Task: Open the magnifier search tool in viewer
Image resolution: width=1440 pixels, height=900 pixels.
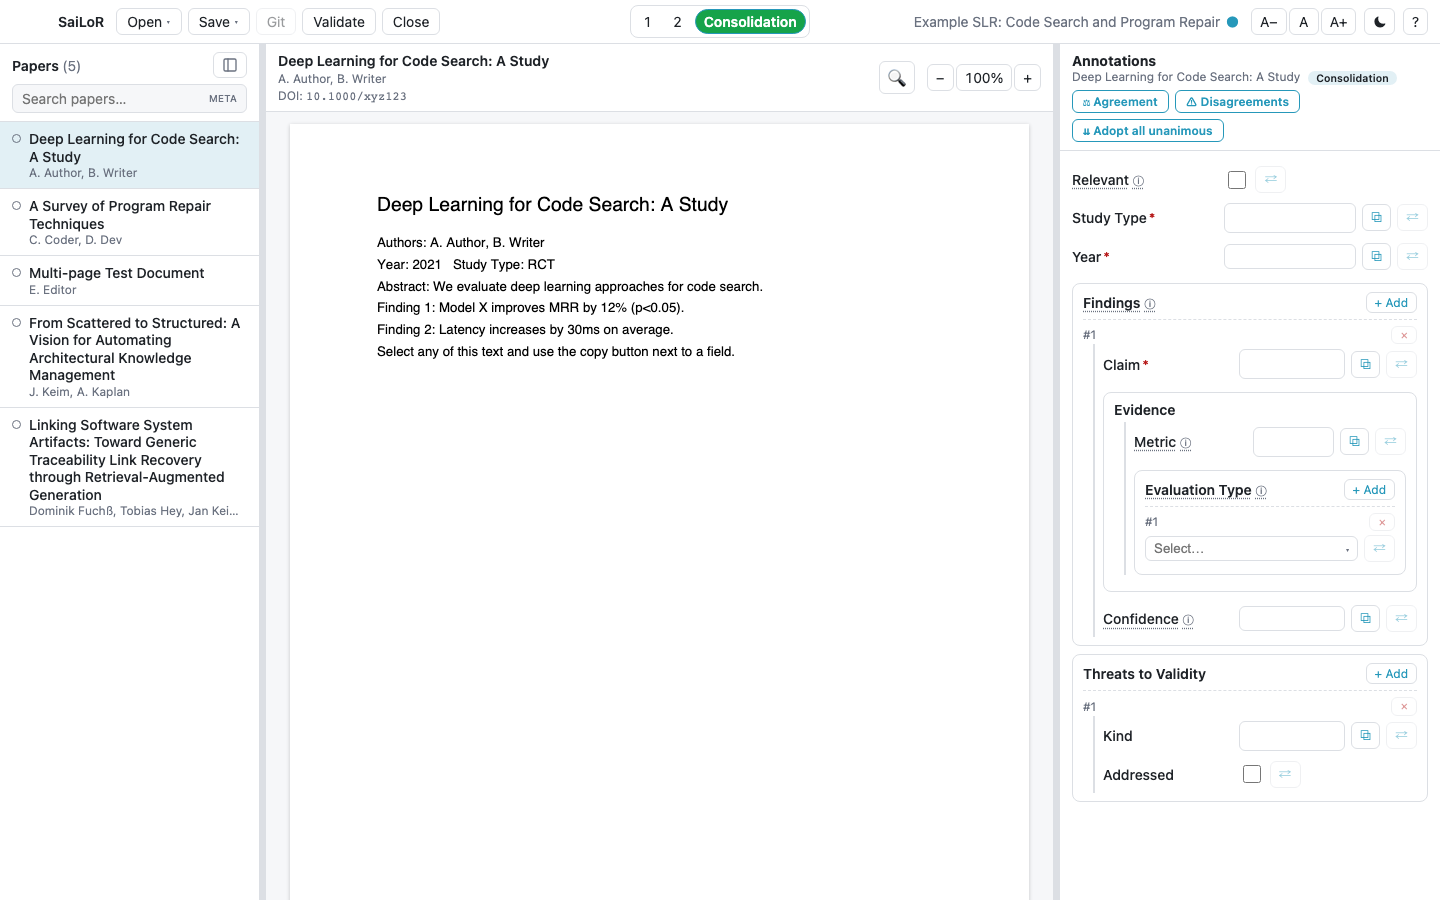Action: 897,78
